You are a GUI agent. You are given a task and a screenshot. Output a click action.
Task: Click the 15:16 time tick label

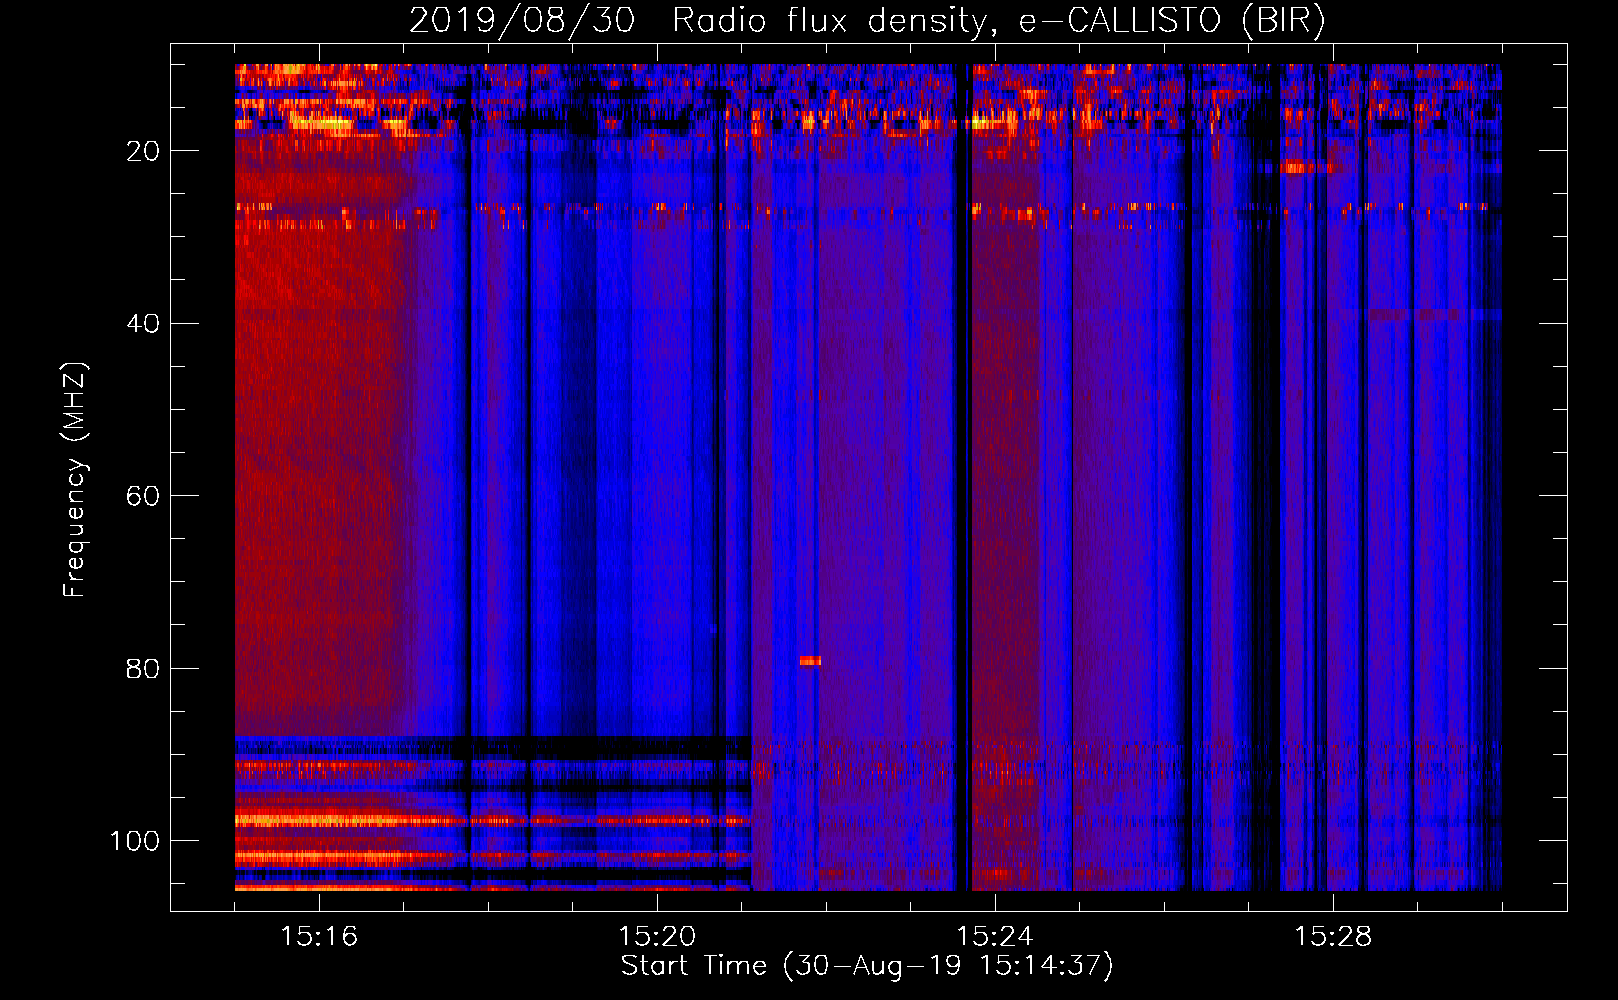pyautogui.click(x=319, y=936)
